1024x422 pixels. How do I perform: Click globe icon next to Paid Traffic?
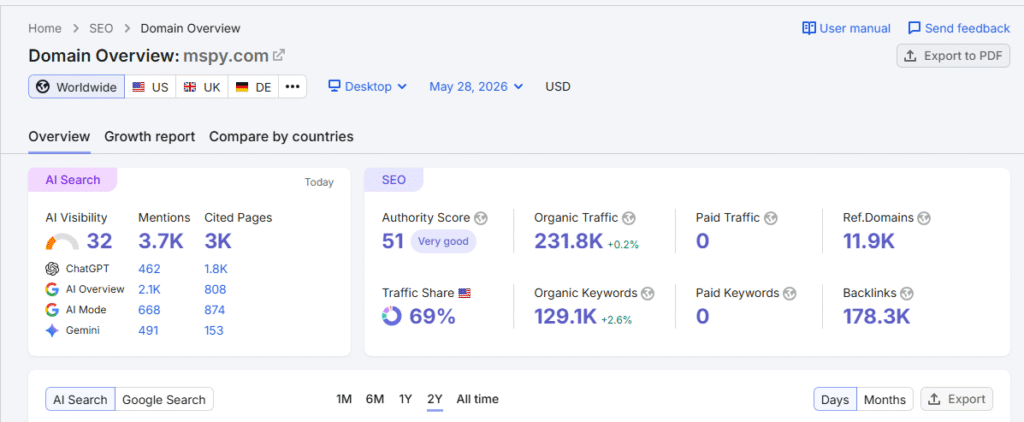click(771, 218)
